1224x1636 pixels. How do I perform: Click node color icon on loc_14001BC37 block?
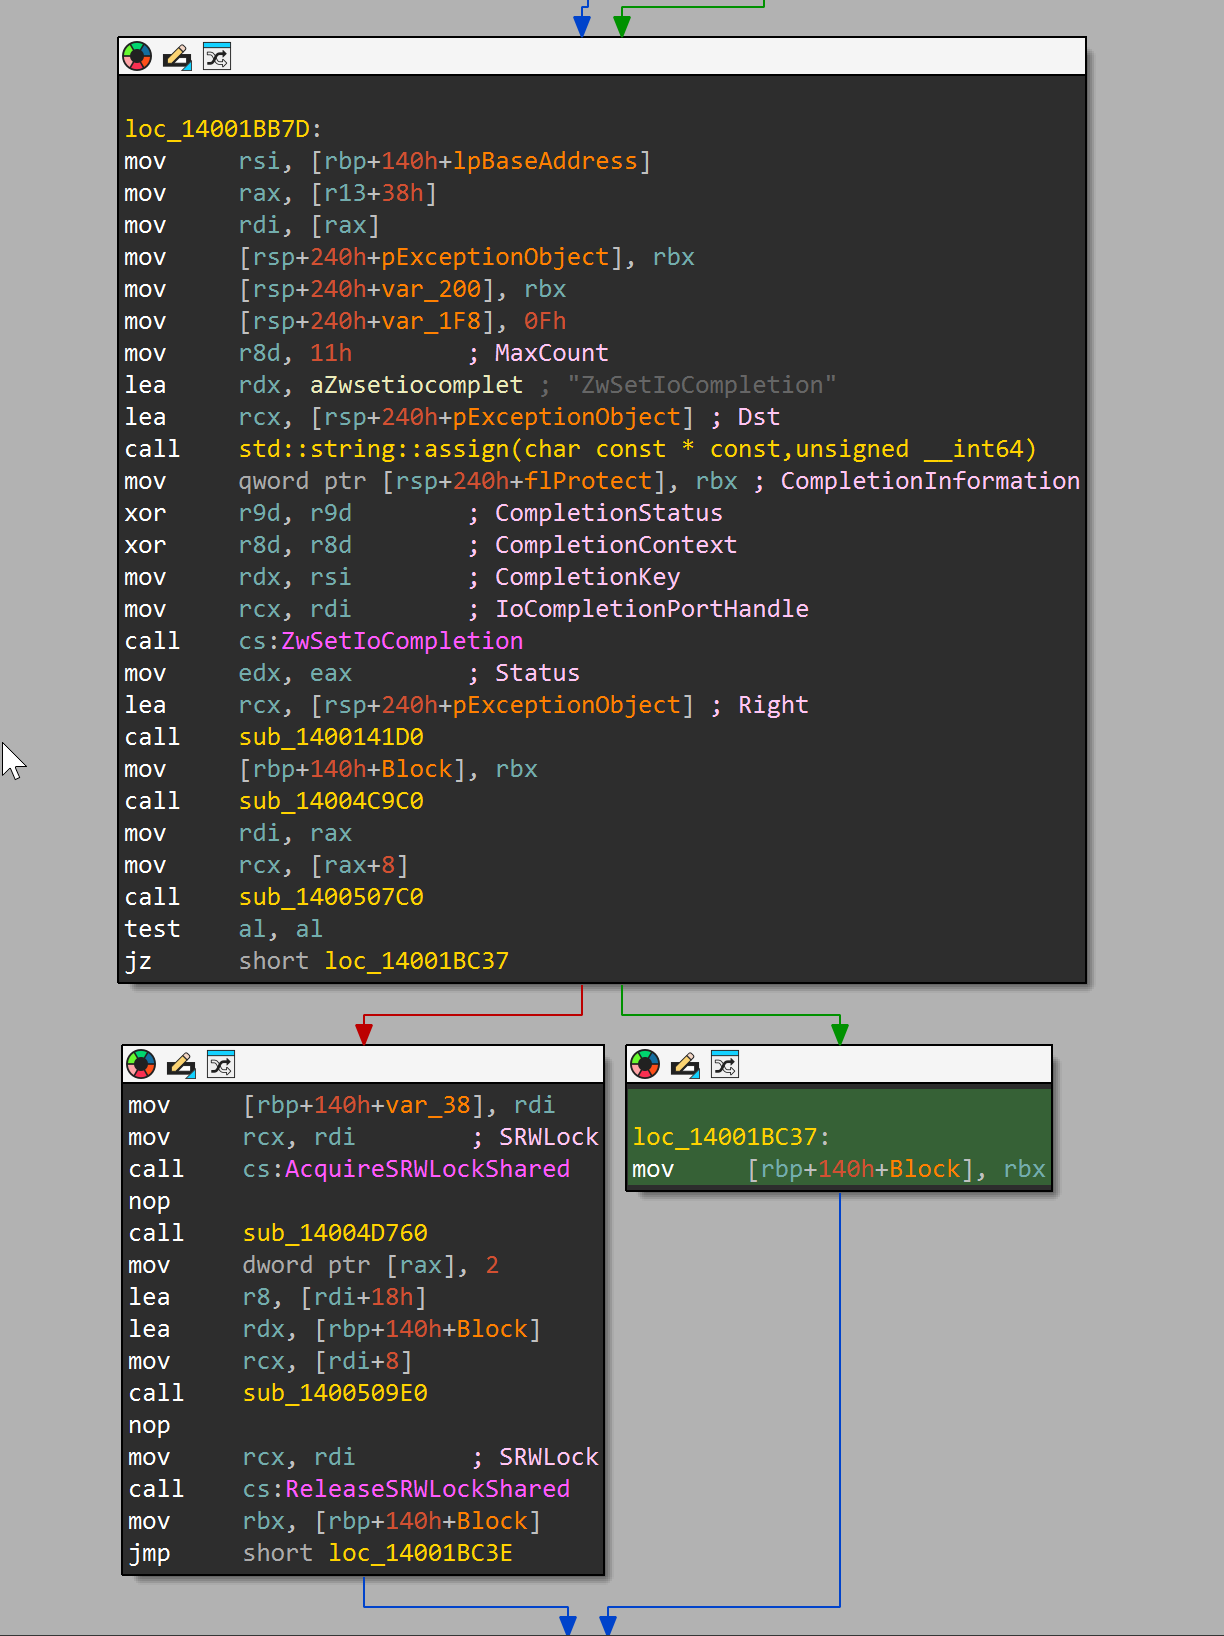(x=645, y=1065)
